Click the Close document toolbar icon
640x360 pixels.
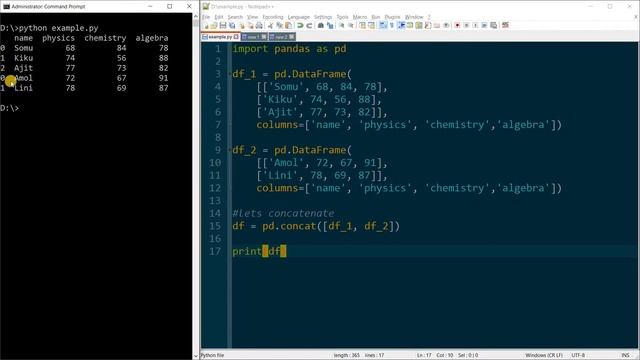(x=242, y=25)
